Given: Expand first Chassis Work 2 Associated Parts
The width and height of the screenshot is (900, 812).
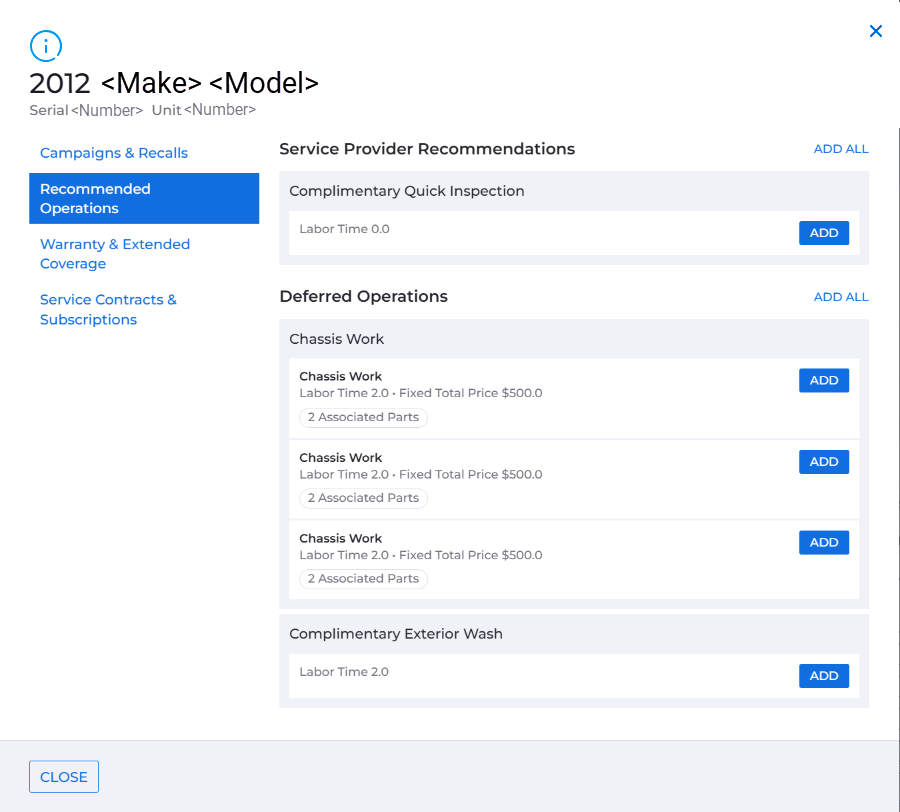Looking at the screenshot, I should click(363, 417).
